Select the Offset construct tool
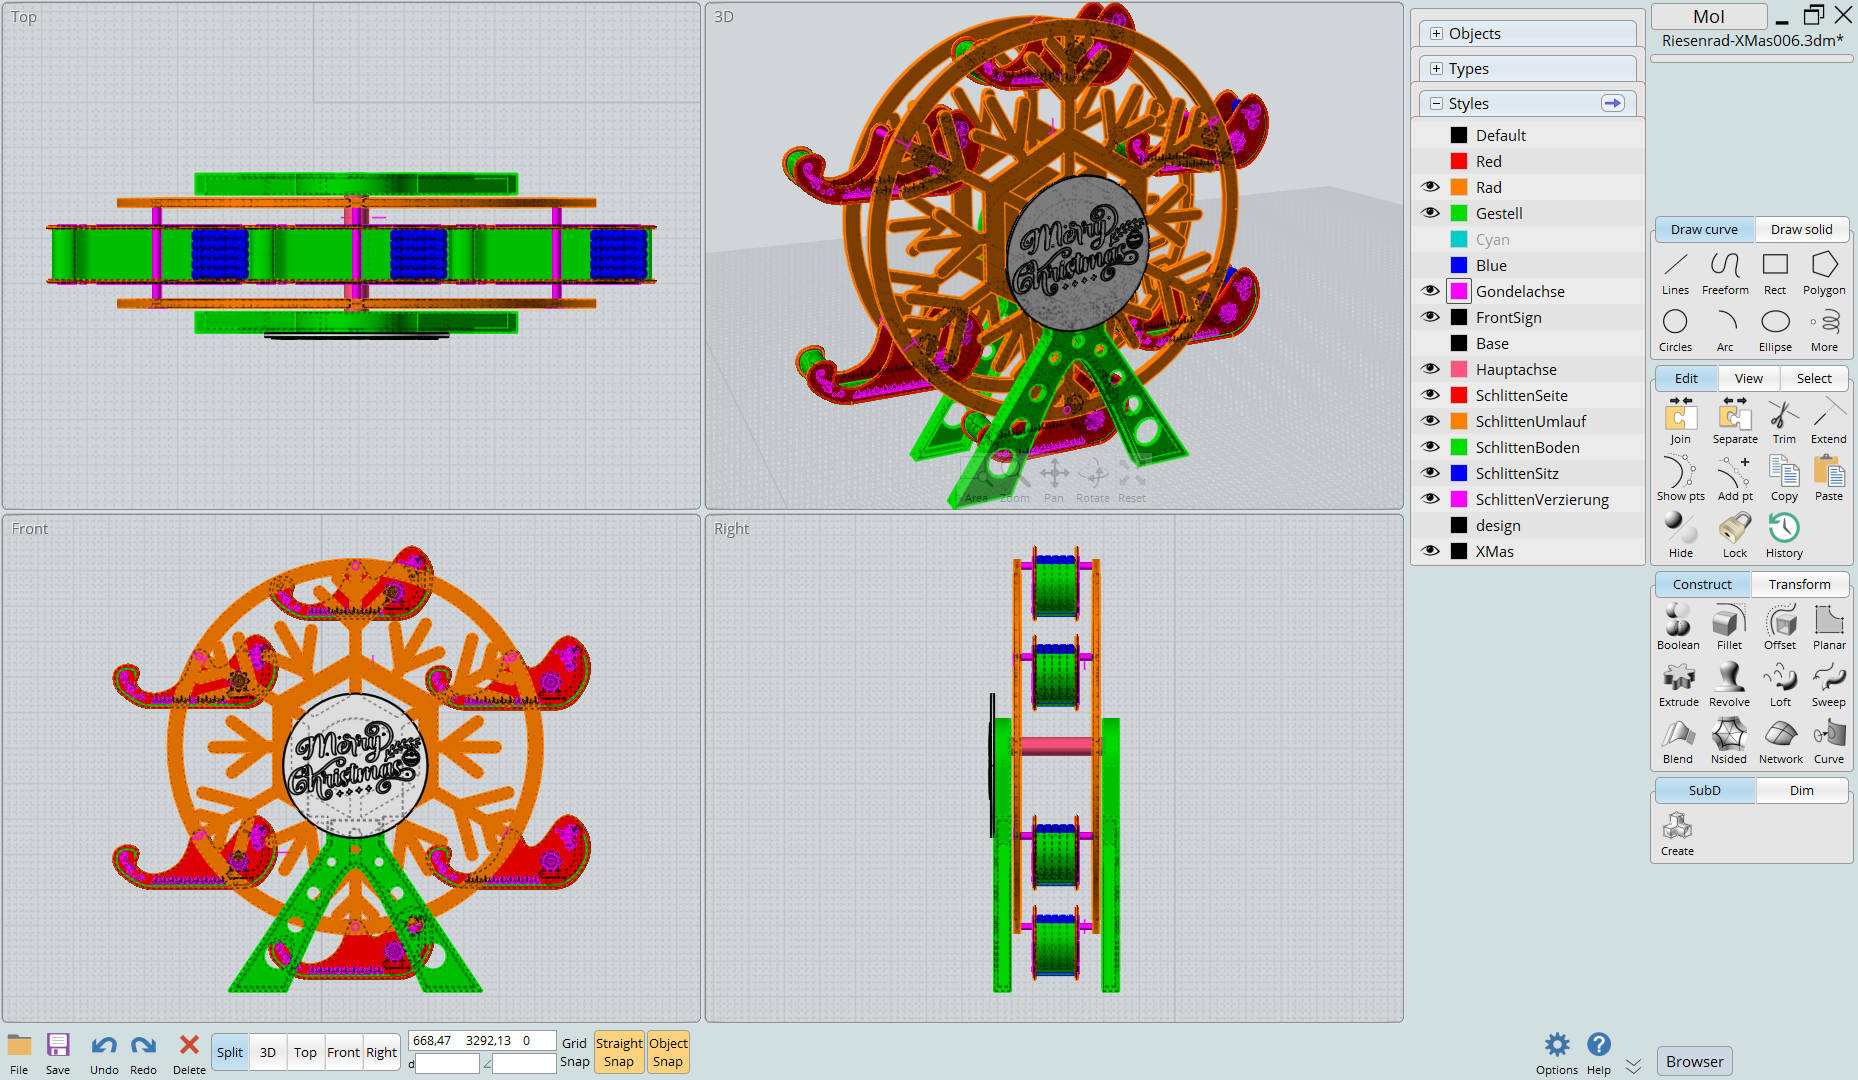Image resolution: width=1858 pixels, height=1080 pixels. pos(1780,628)
